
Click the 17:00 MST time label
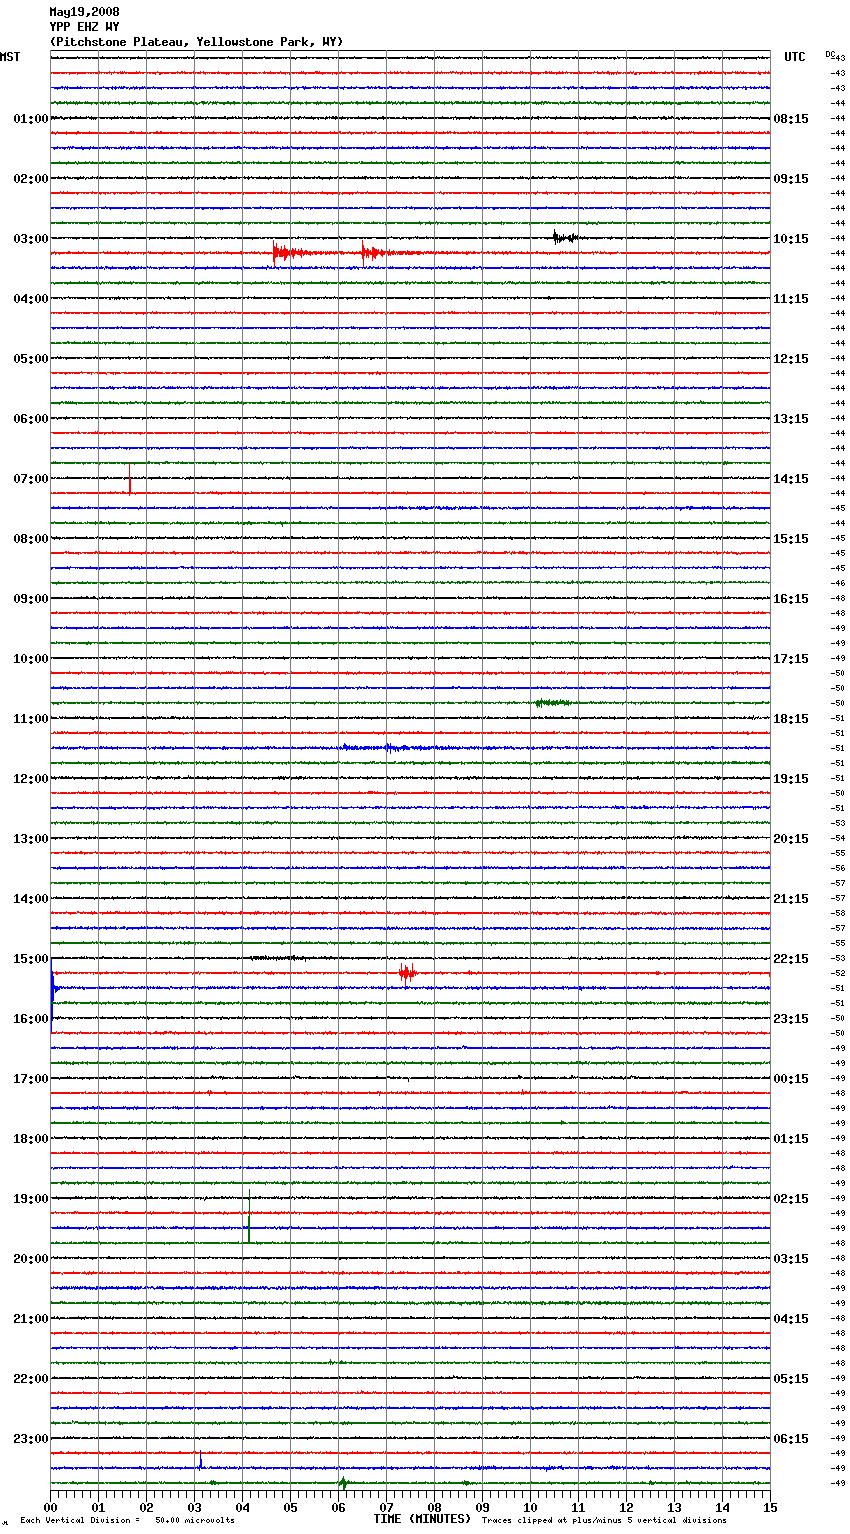31,1079
